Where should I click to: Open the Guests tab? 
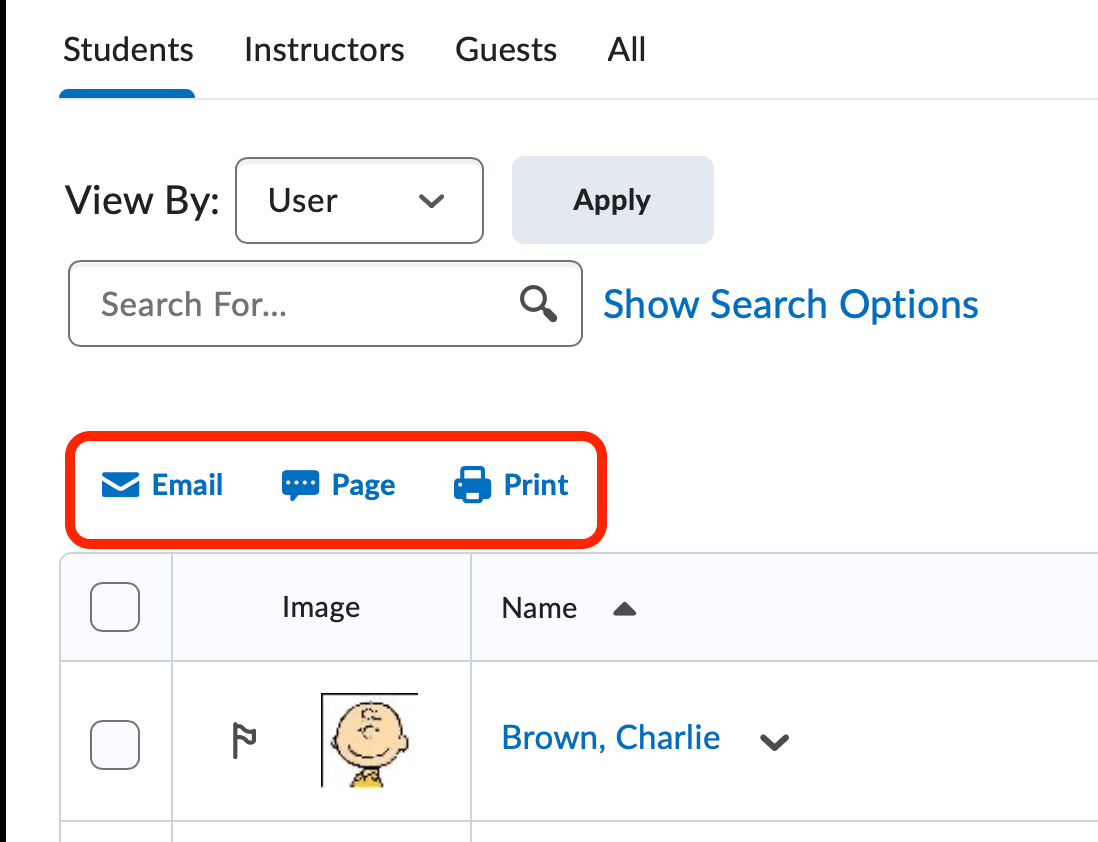[506, 50]
